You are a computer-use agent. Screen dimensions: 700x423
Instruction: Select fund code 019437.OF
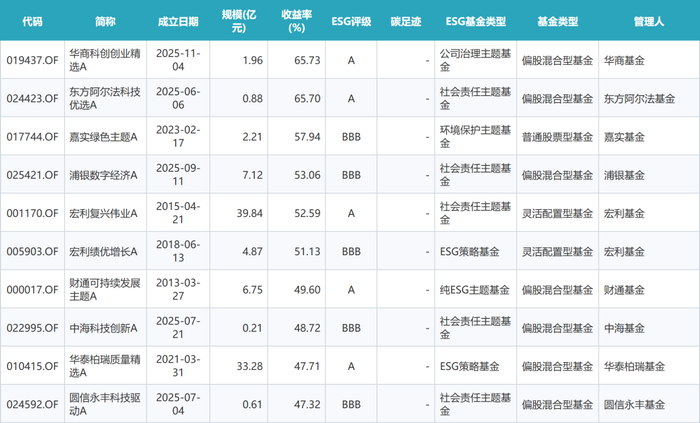[x=32, y=60]
